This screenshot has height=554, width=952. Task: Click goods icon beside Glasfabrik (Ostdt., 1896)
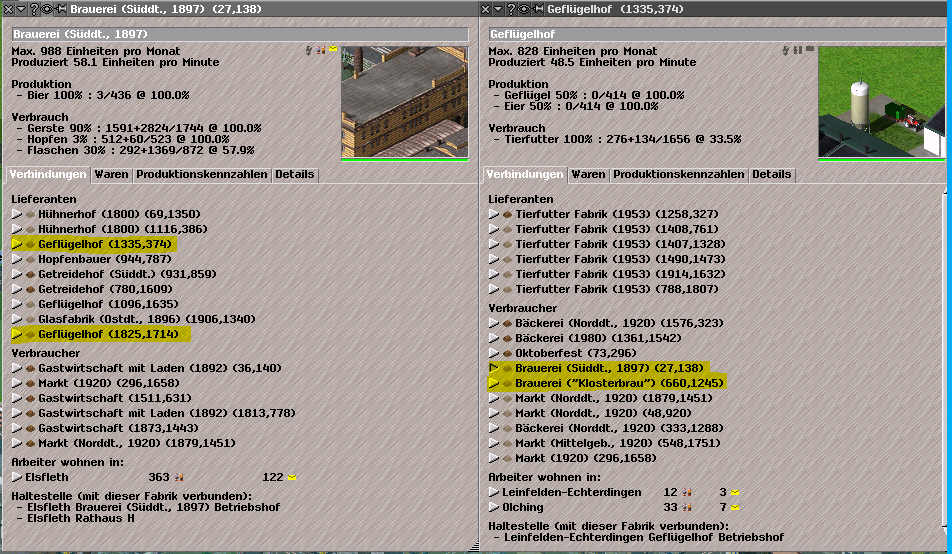pyautogui.click(x=31, y=320)
